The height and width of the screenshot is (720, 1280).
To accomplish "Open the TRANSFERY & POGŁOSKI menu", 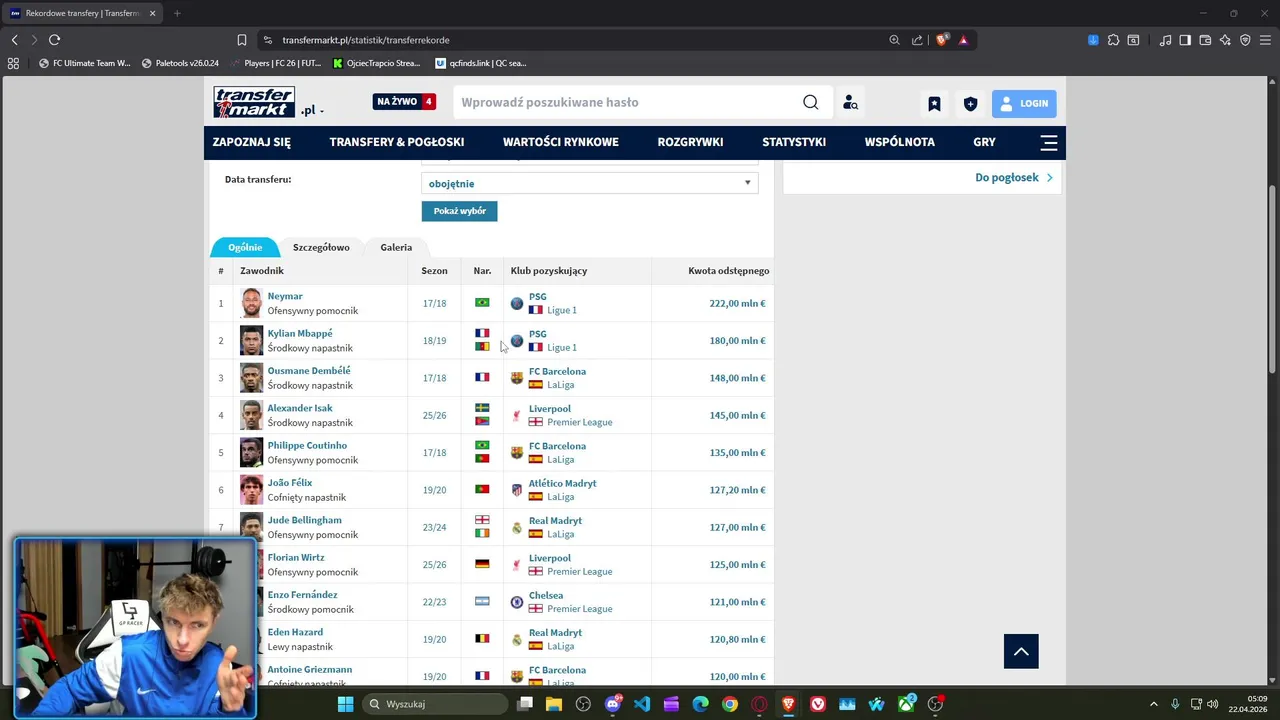I will click(x=397, y=142).
